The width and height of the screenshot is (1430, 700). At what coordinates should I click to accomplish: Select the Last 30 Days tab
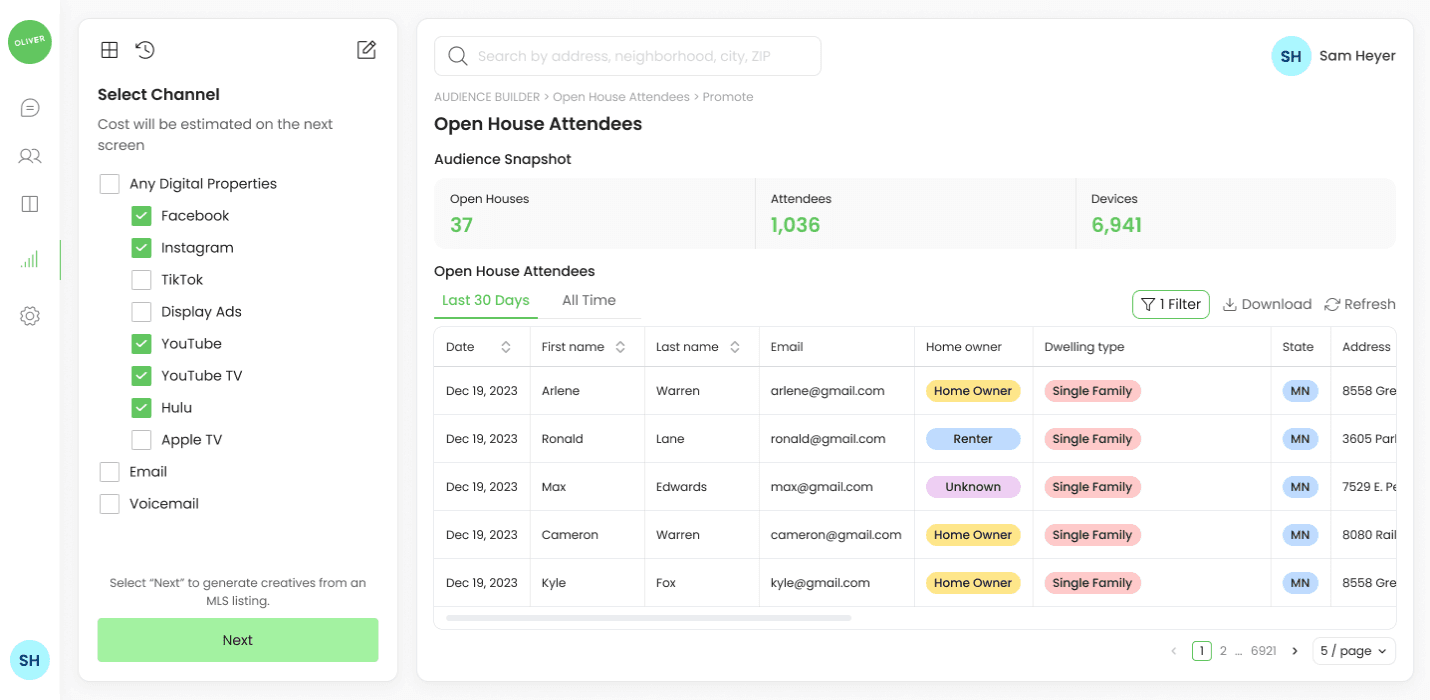[x=485, y=299]
